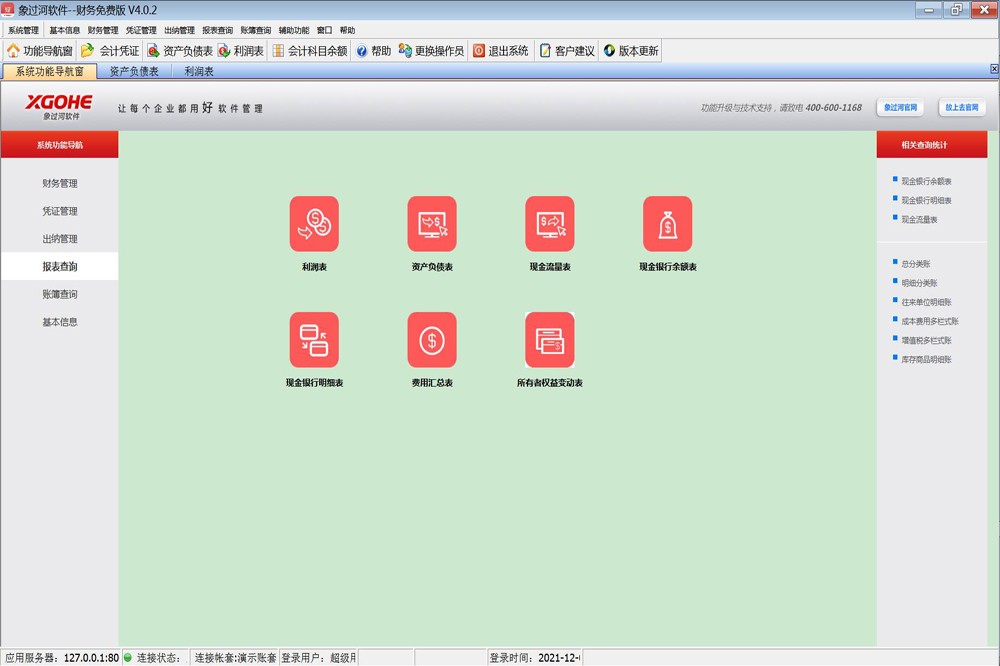Open the 费用汇总表 dollar-coin icon
1000x666 pixels.
click(x=432, y=340)
